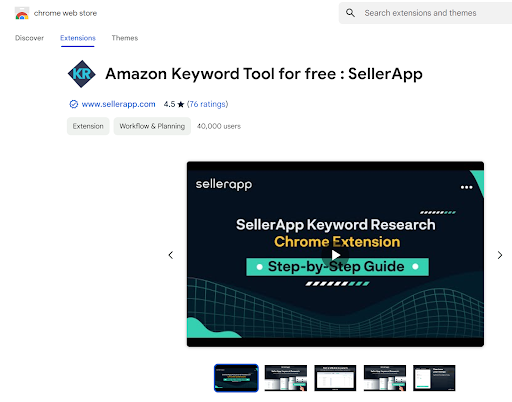Select the third screenshot thumbnail with table

335,378
